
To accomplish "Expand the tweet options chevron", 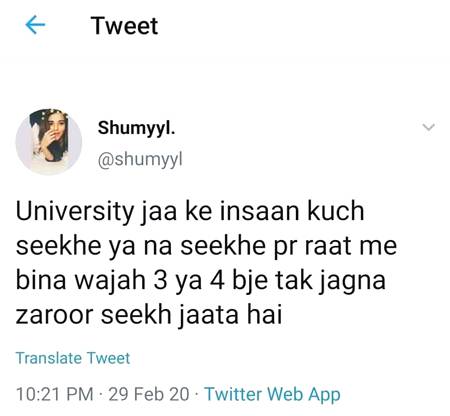I will (x=428, y=127).
